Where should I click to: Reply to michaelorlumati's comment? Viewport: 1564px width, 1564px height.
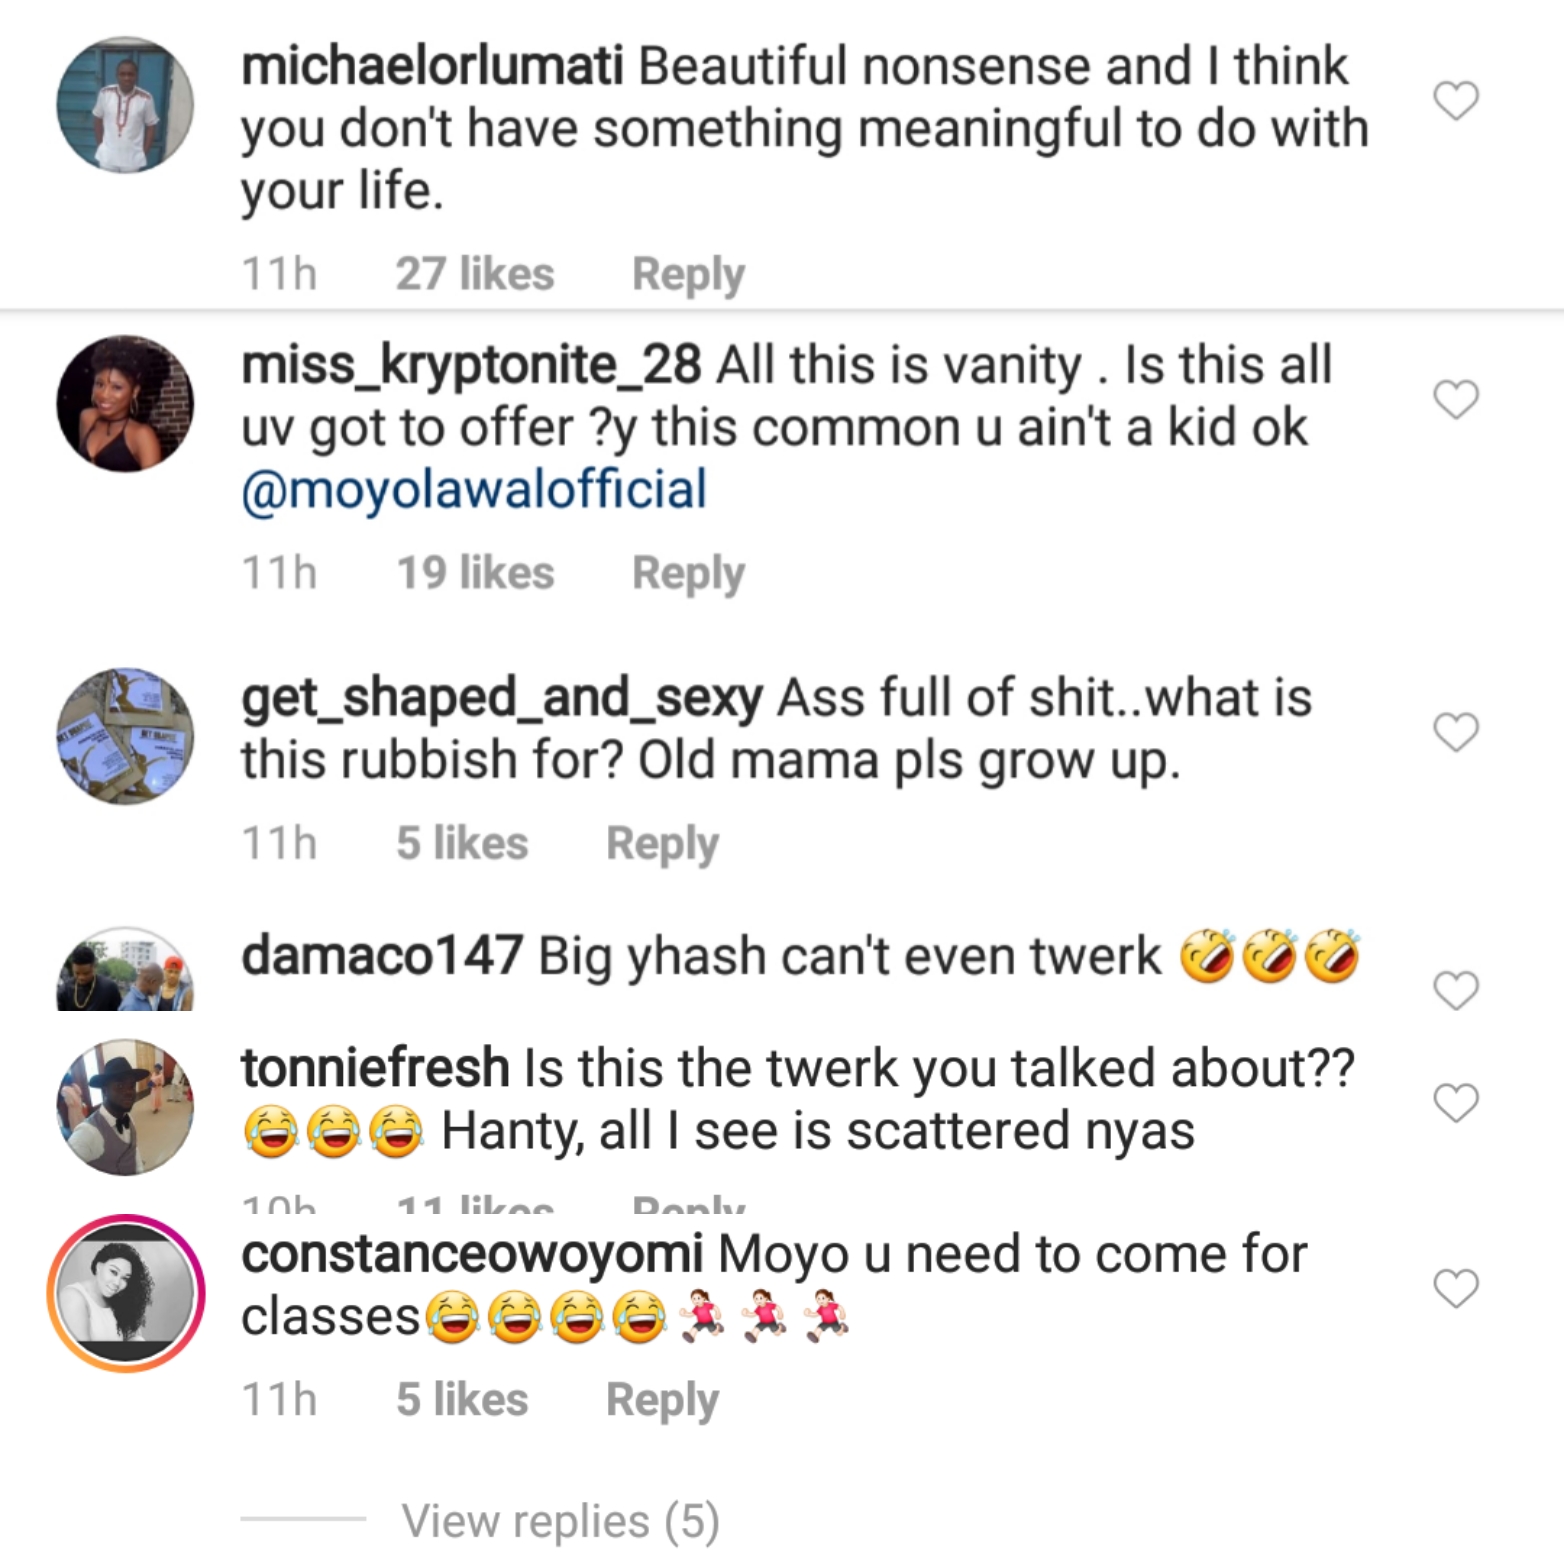point(688,274)
